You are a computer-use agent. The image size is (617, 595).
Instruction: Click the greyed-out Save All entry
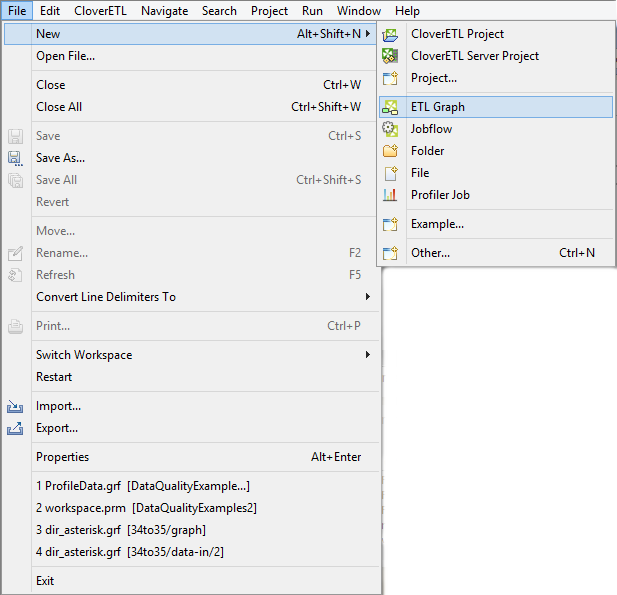pos(191,180)
